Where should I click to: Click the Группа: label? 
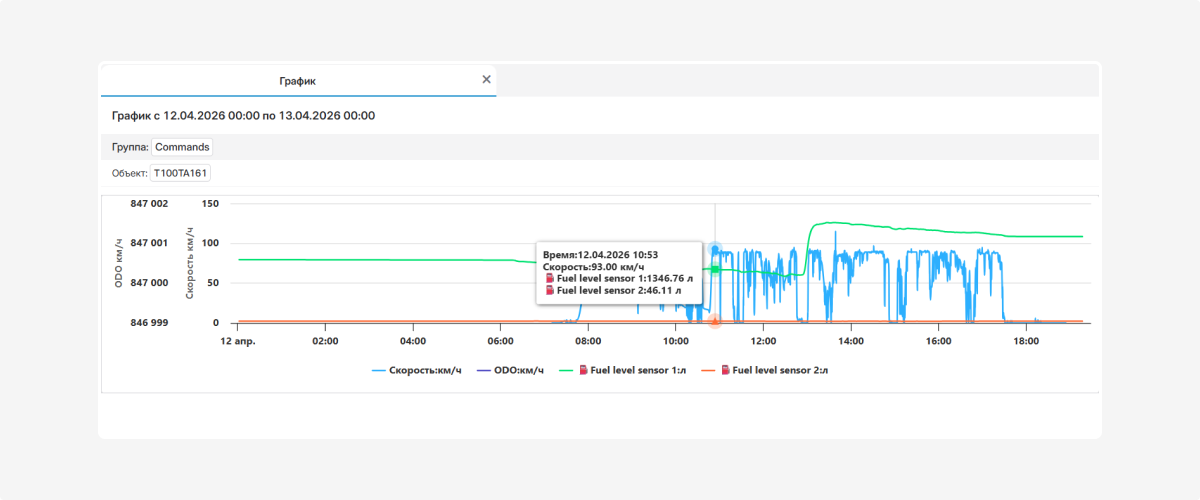point(130,147)
